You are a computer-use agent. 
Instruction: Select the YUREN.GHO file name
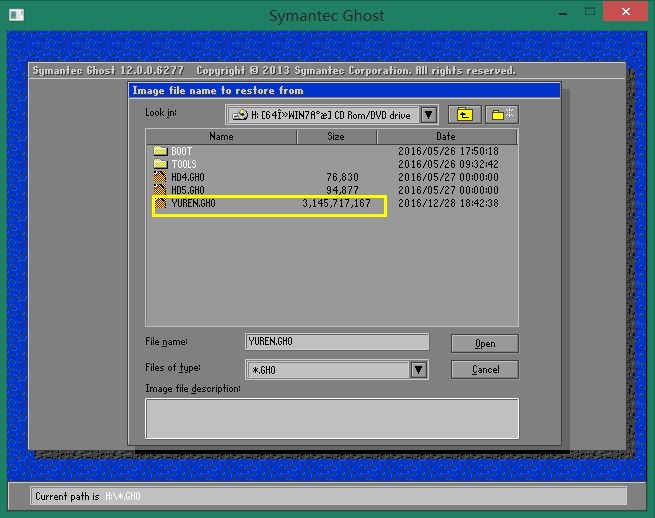tap(193, 203)
